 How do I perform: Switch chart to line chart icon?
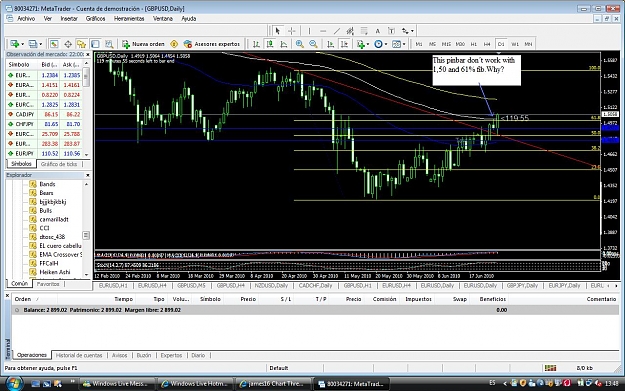[284, 44]
